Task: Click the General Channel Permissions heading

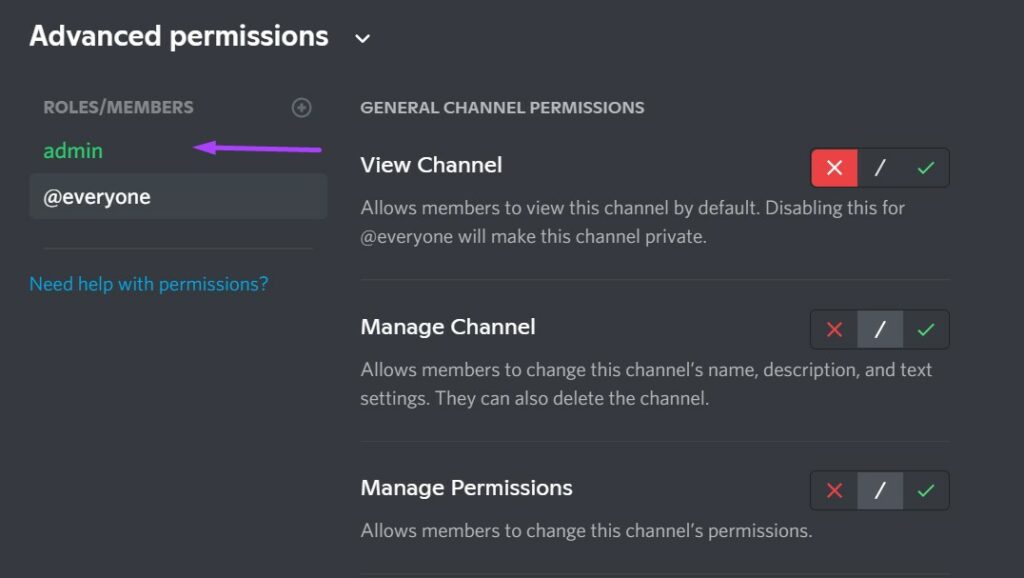Action: pos(502,108)
